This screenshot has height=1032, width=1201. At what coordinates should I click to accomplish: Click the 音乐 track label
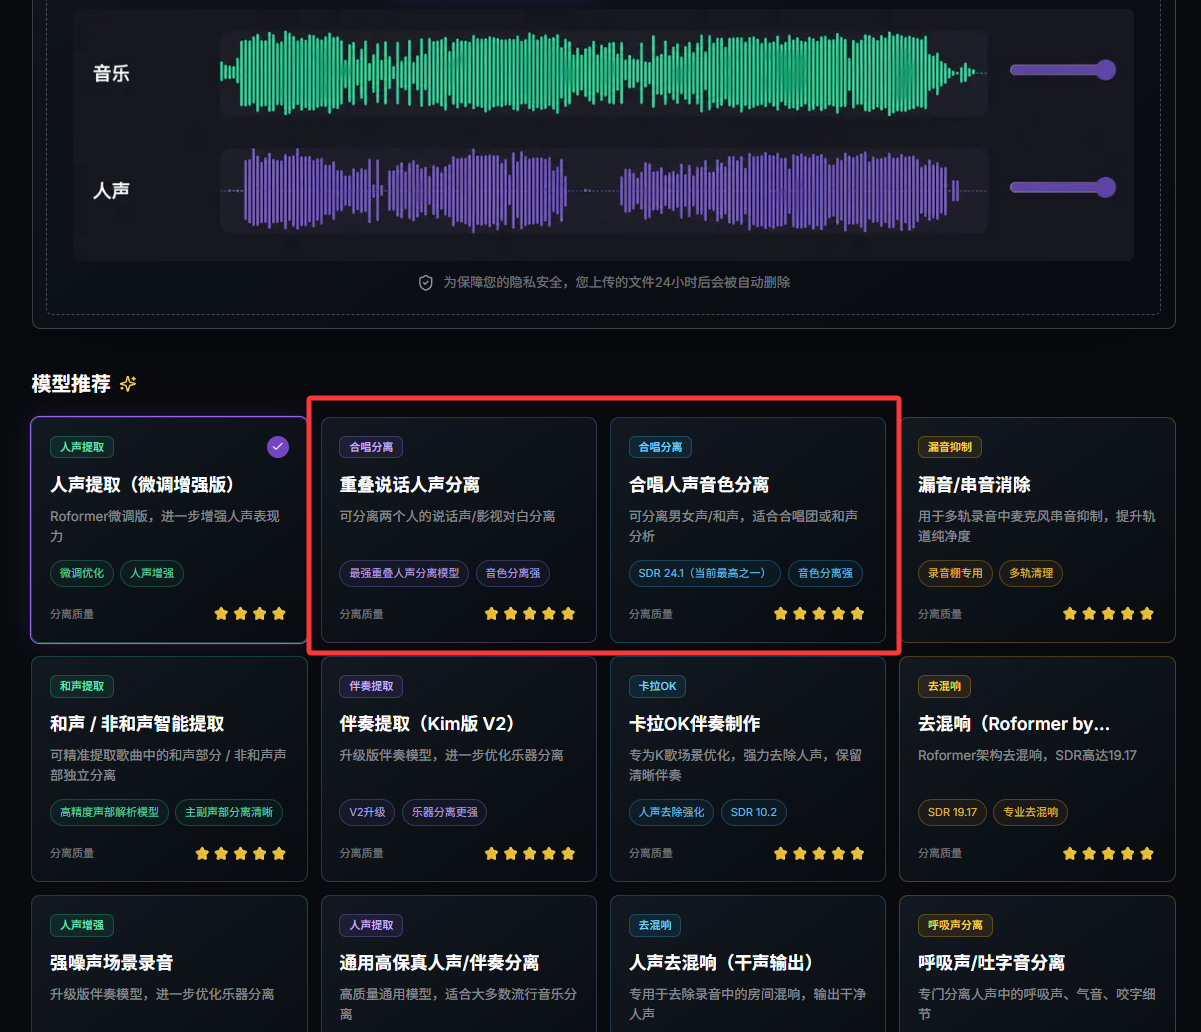(111, 73)
